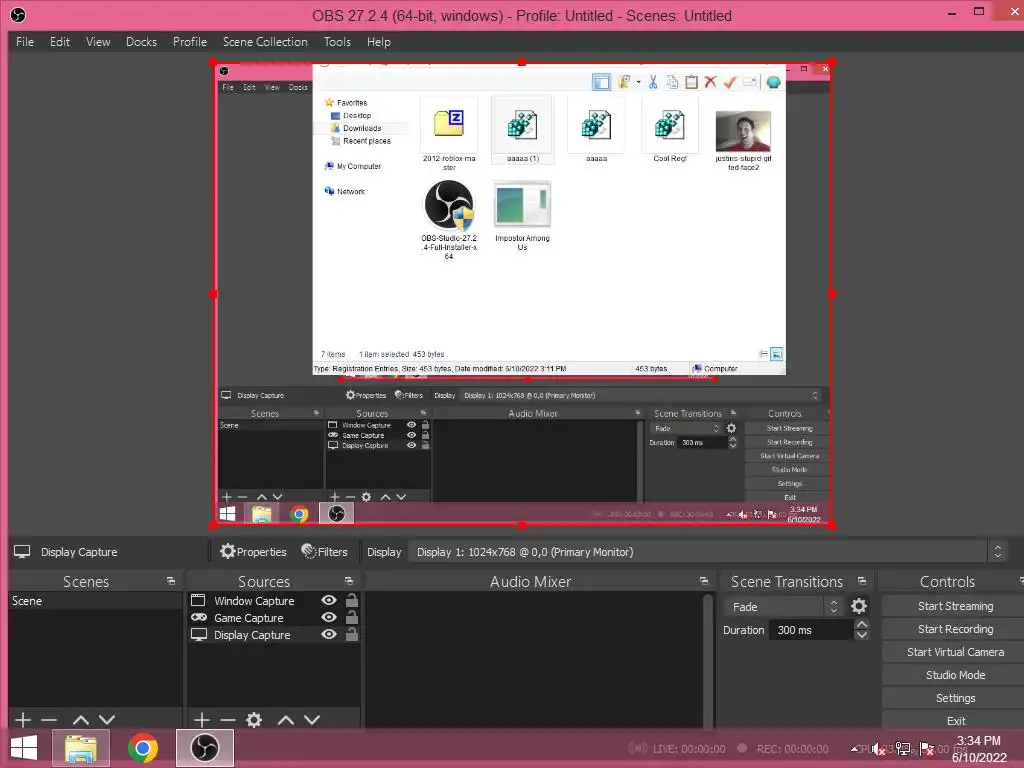Viewport: 1024px width, 768px height.
Task: Click the Audio Mixer scrollbar
Action: point(707,660)
